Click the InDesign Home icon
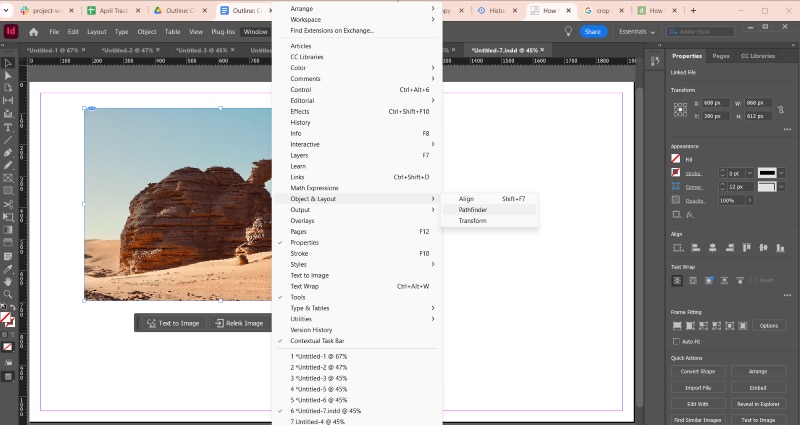Image resolution: width=800 pixels, height=425 pixels. click(x=34, y=32)
